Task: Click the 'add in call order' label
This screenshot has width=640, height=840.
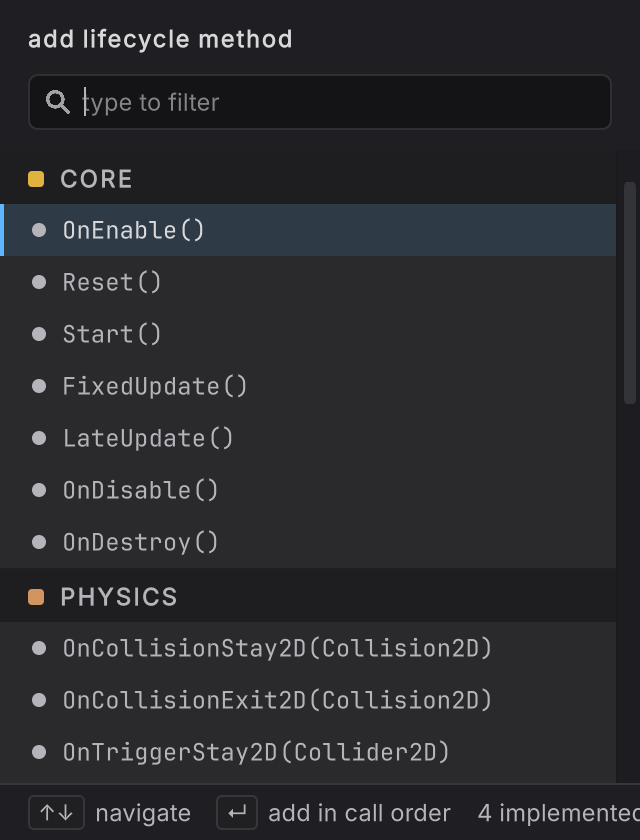Action: pyautogui.click(x=359, y=813)
